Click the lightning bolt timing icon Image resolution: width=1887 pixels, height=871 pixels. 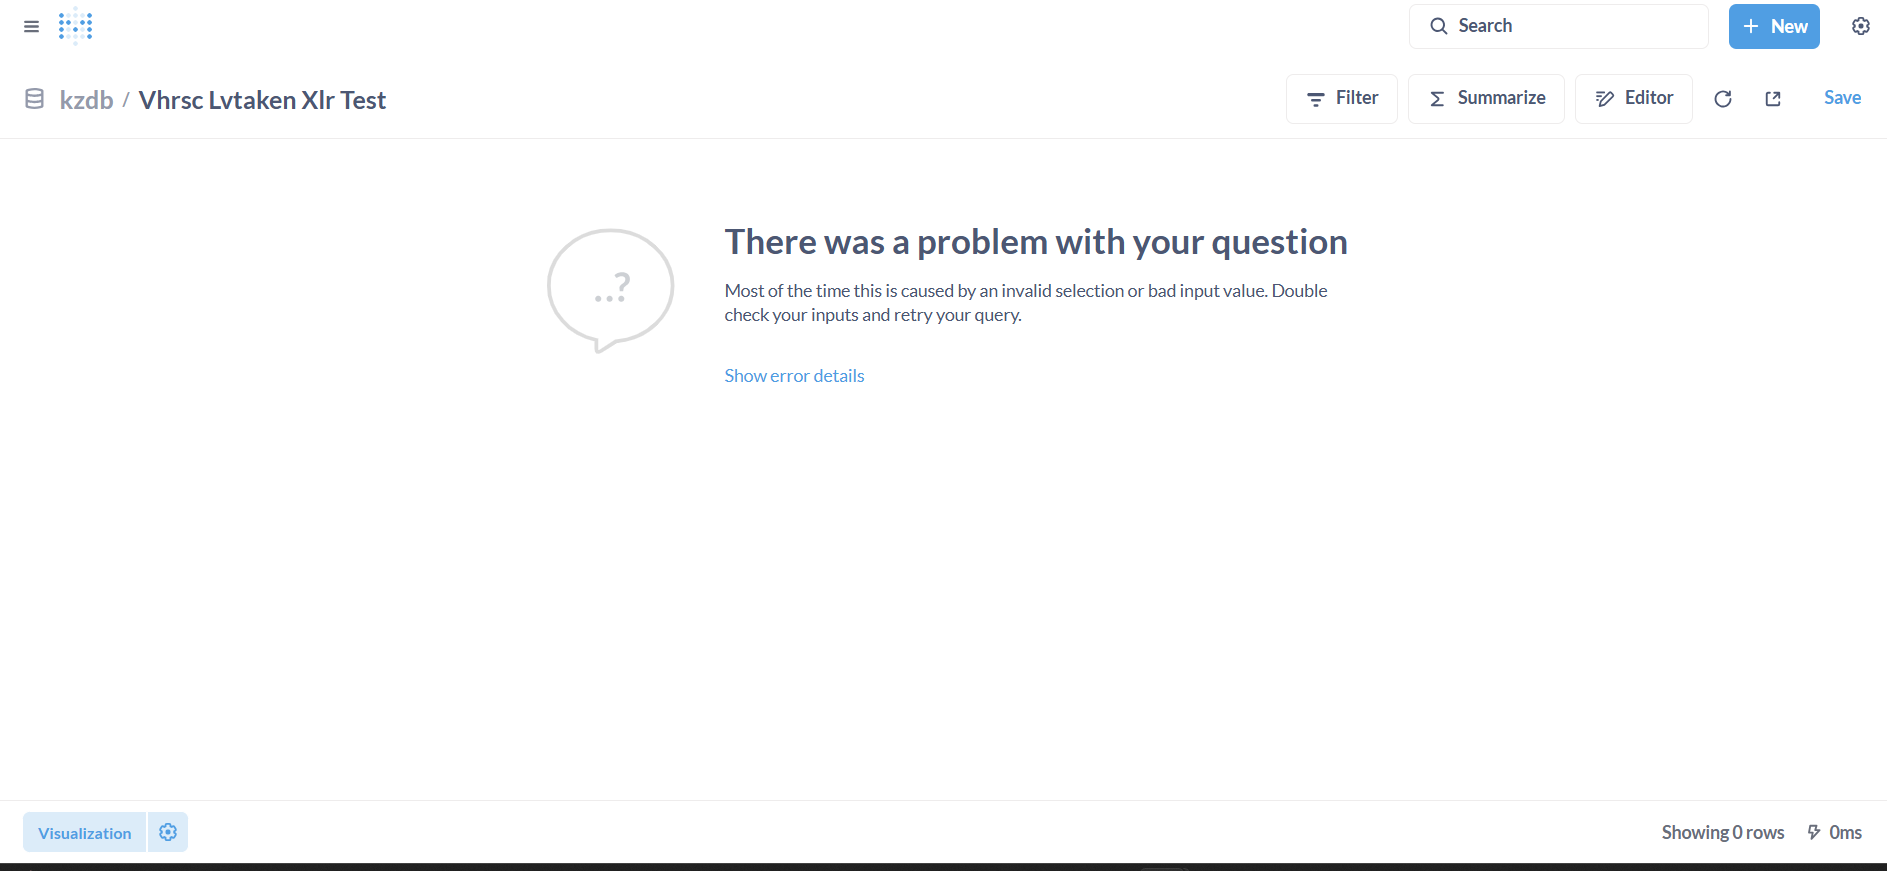click(x=1814, y=832)
